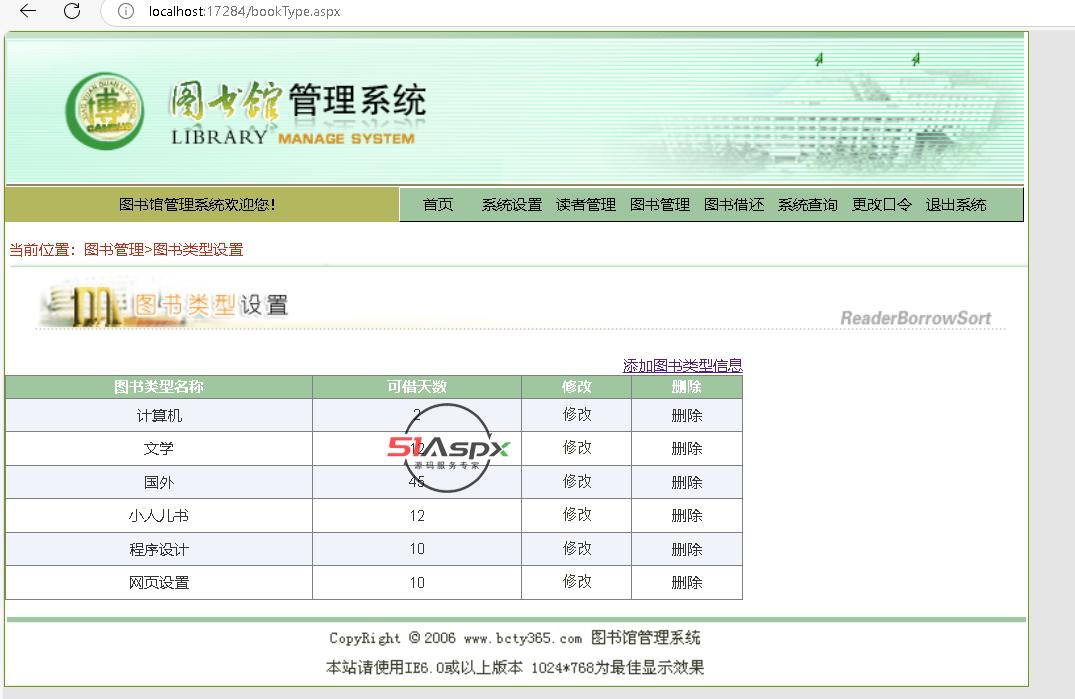Click the 添加图书类型信息 link
This screenshot has height=699, width=1075.
pos(682,366)
